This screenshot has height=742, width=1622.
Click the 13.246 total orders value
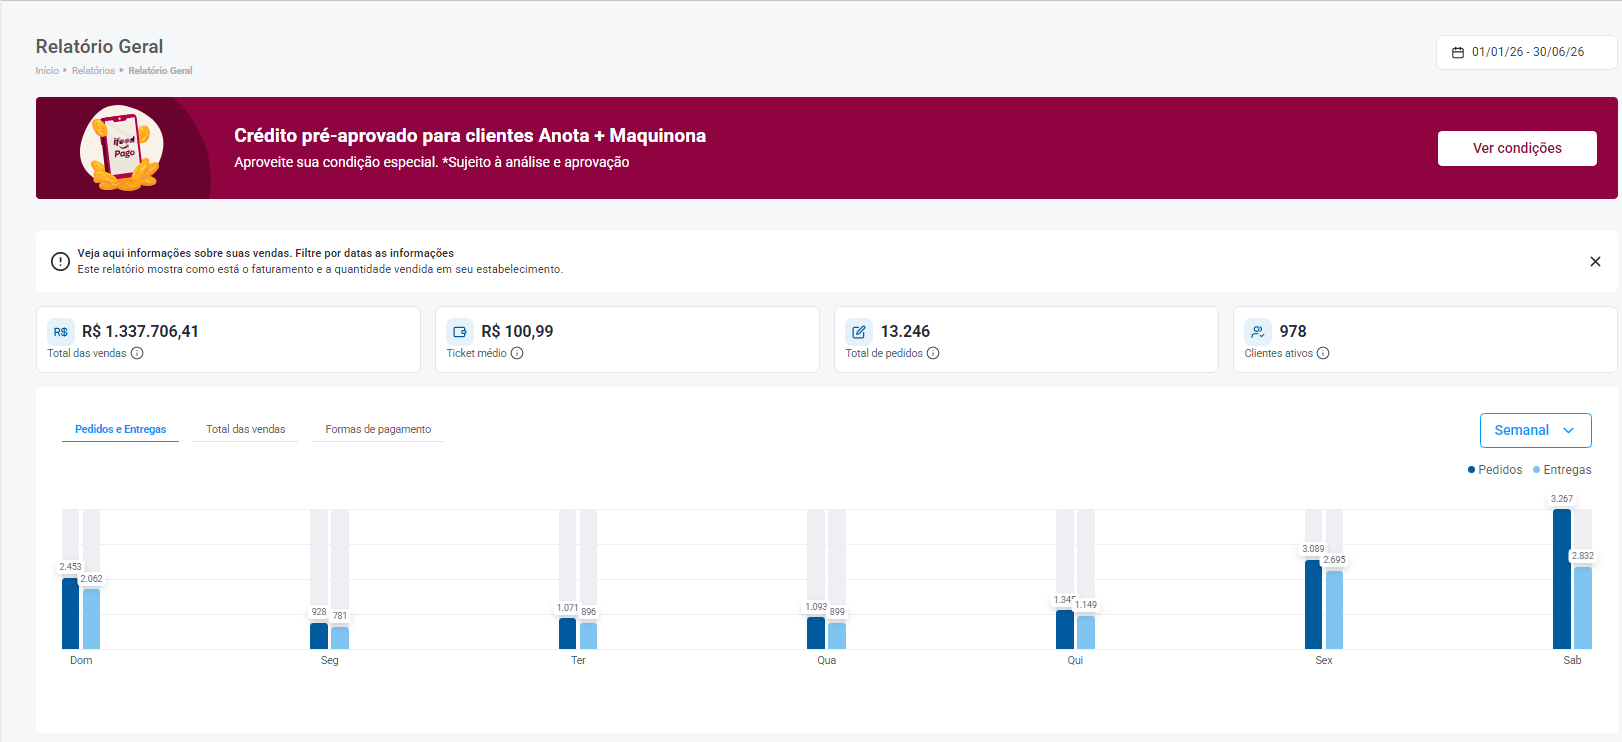tap(905, 332)
